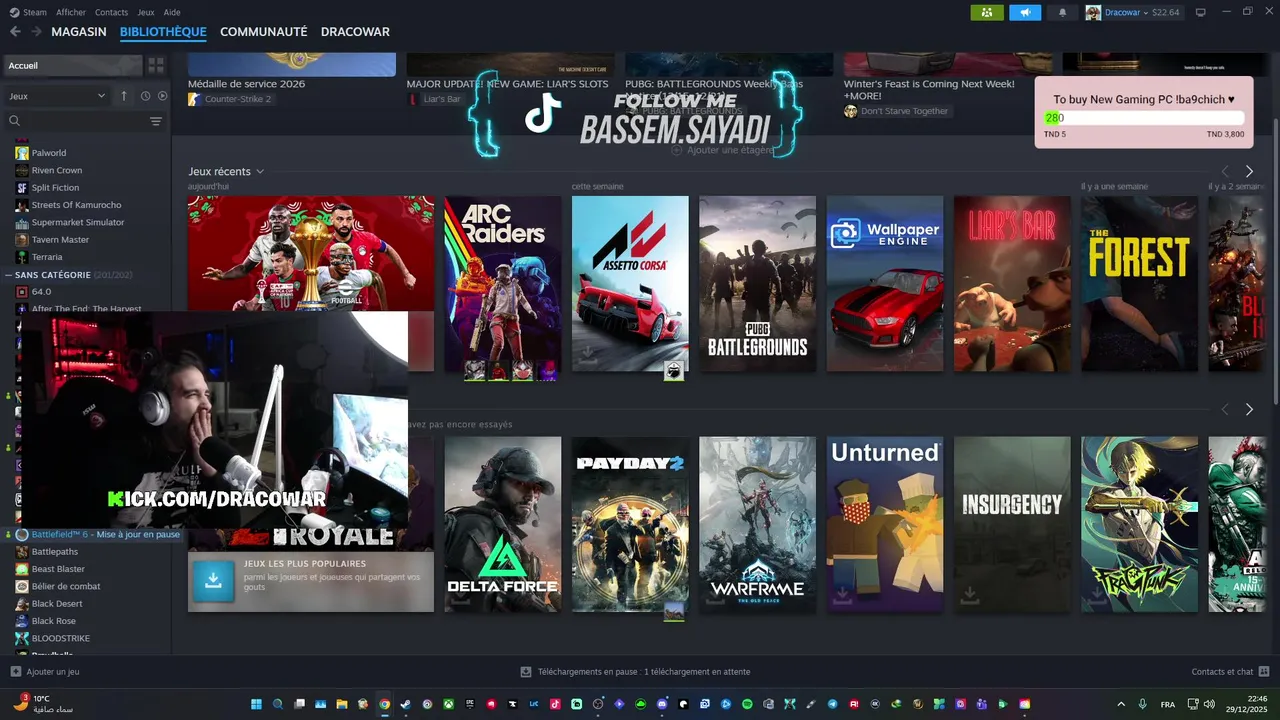Open the Liar's Bar cover
This screenshot has height=720, width=1280.
point(1012,284)
